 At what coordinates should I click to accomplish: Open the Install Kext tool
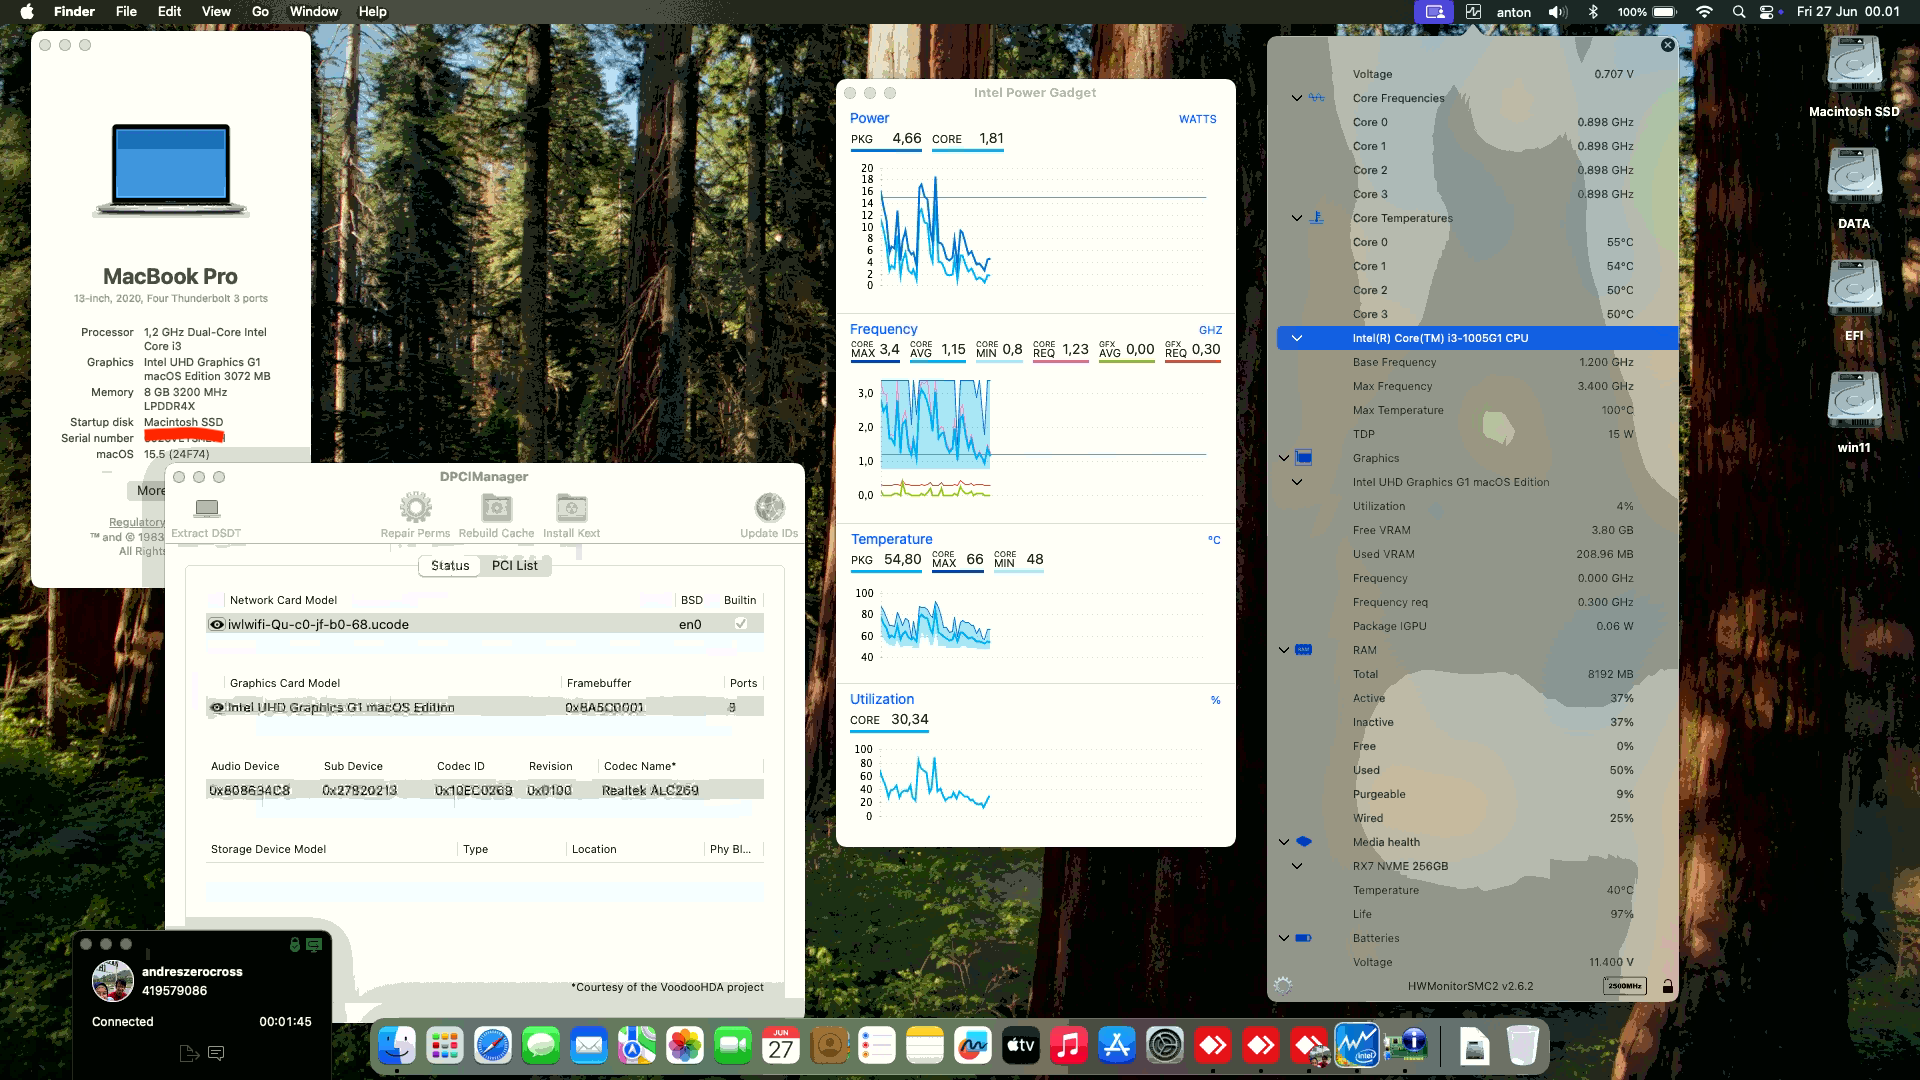(x=571, y=510)
